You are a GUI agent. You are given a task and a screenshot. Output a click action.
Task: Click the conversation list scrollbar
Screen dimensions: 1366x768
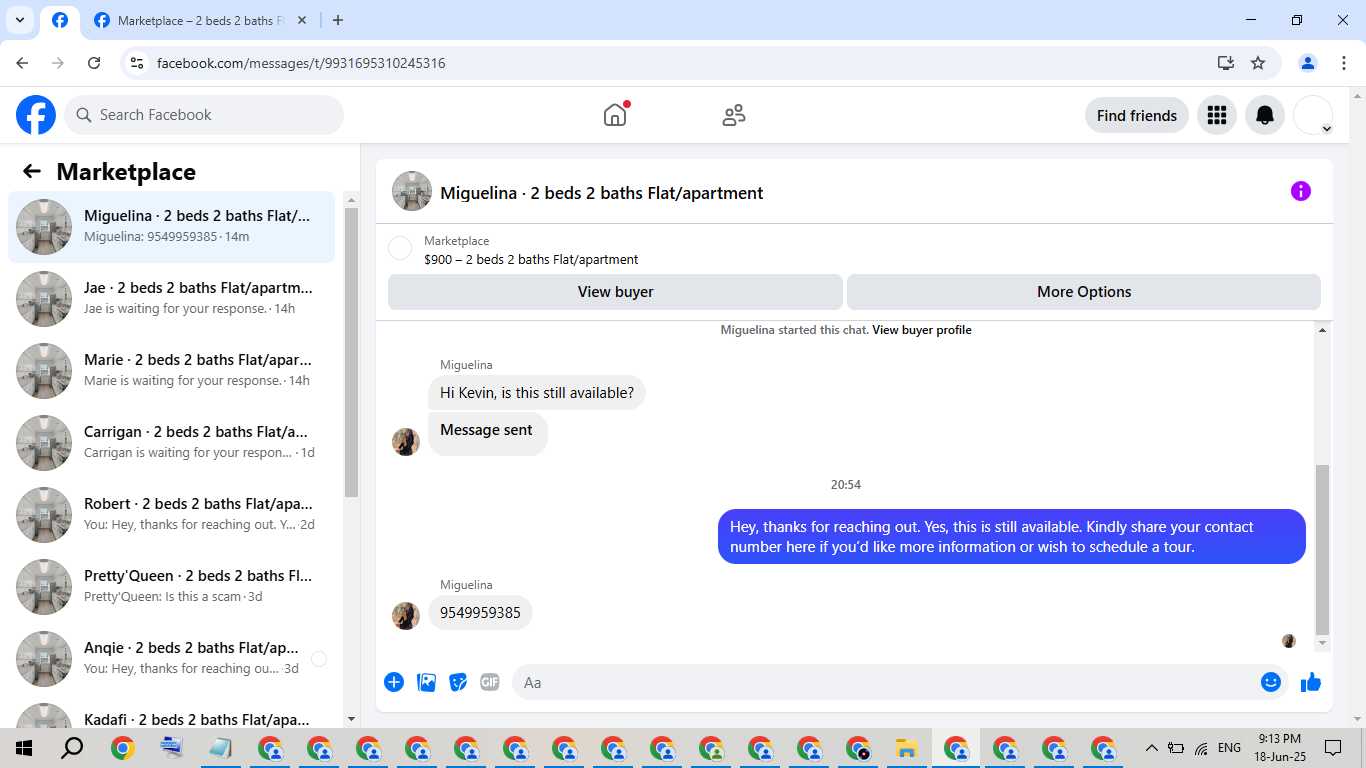point(351,352)
